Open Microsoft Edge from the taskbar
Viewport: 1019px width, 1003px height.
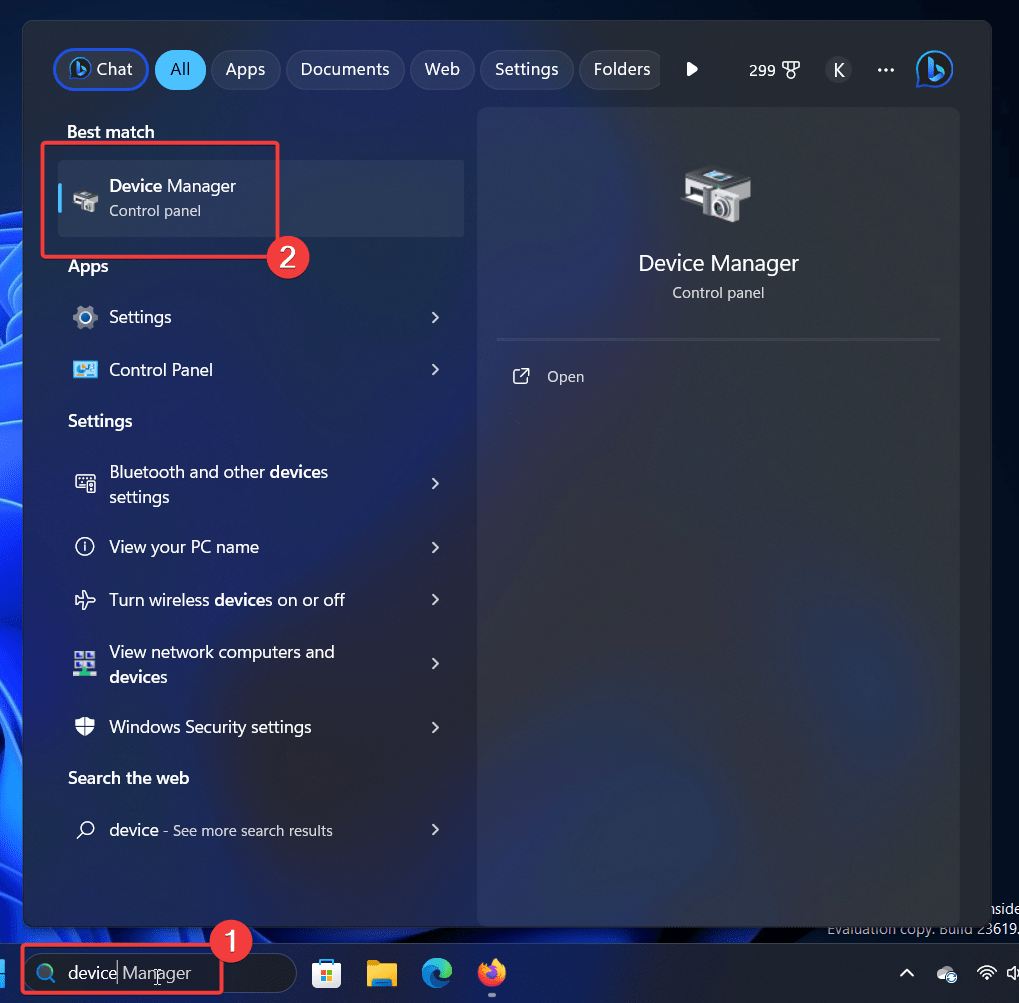[437, 973]
